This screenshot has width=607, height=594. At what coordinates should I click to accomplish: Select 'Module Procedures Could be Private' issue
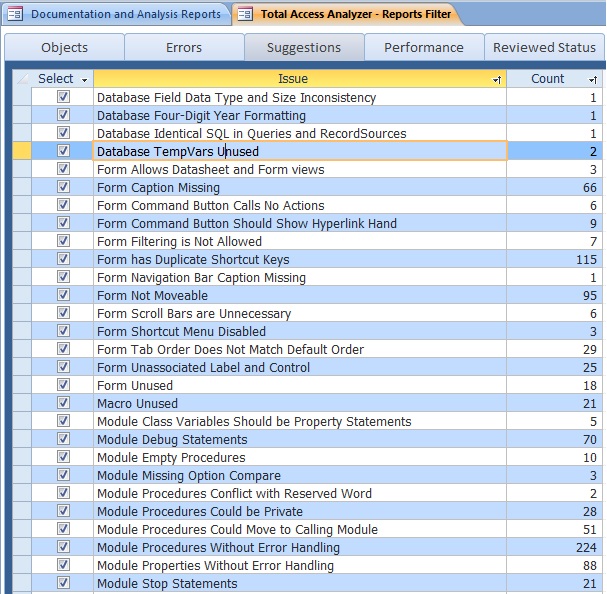click(x=200, y=512)
